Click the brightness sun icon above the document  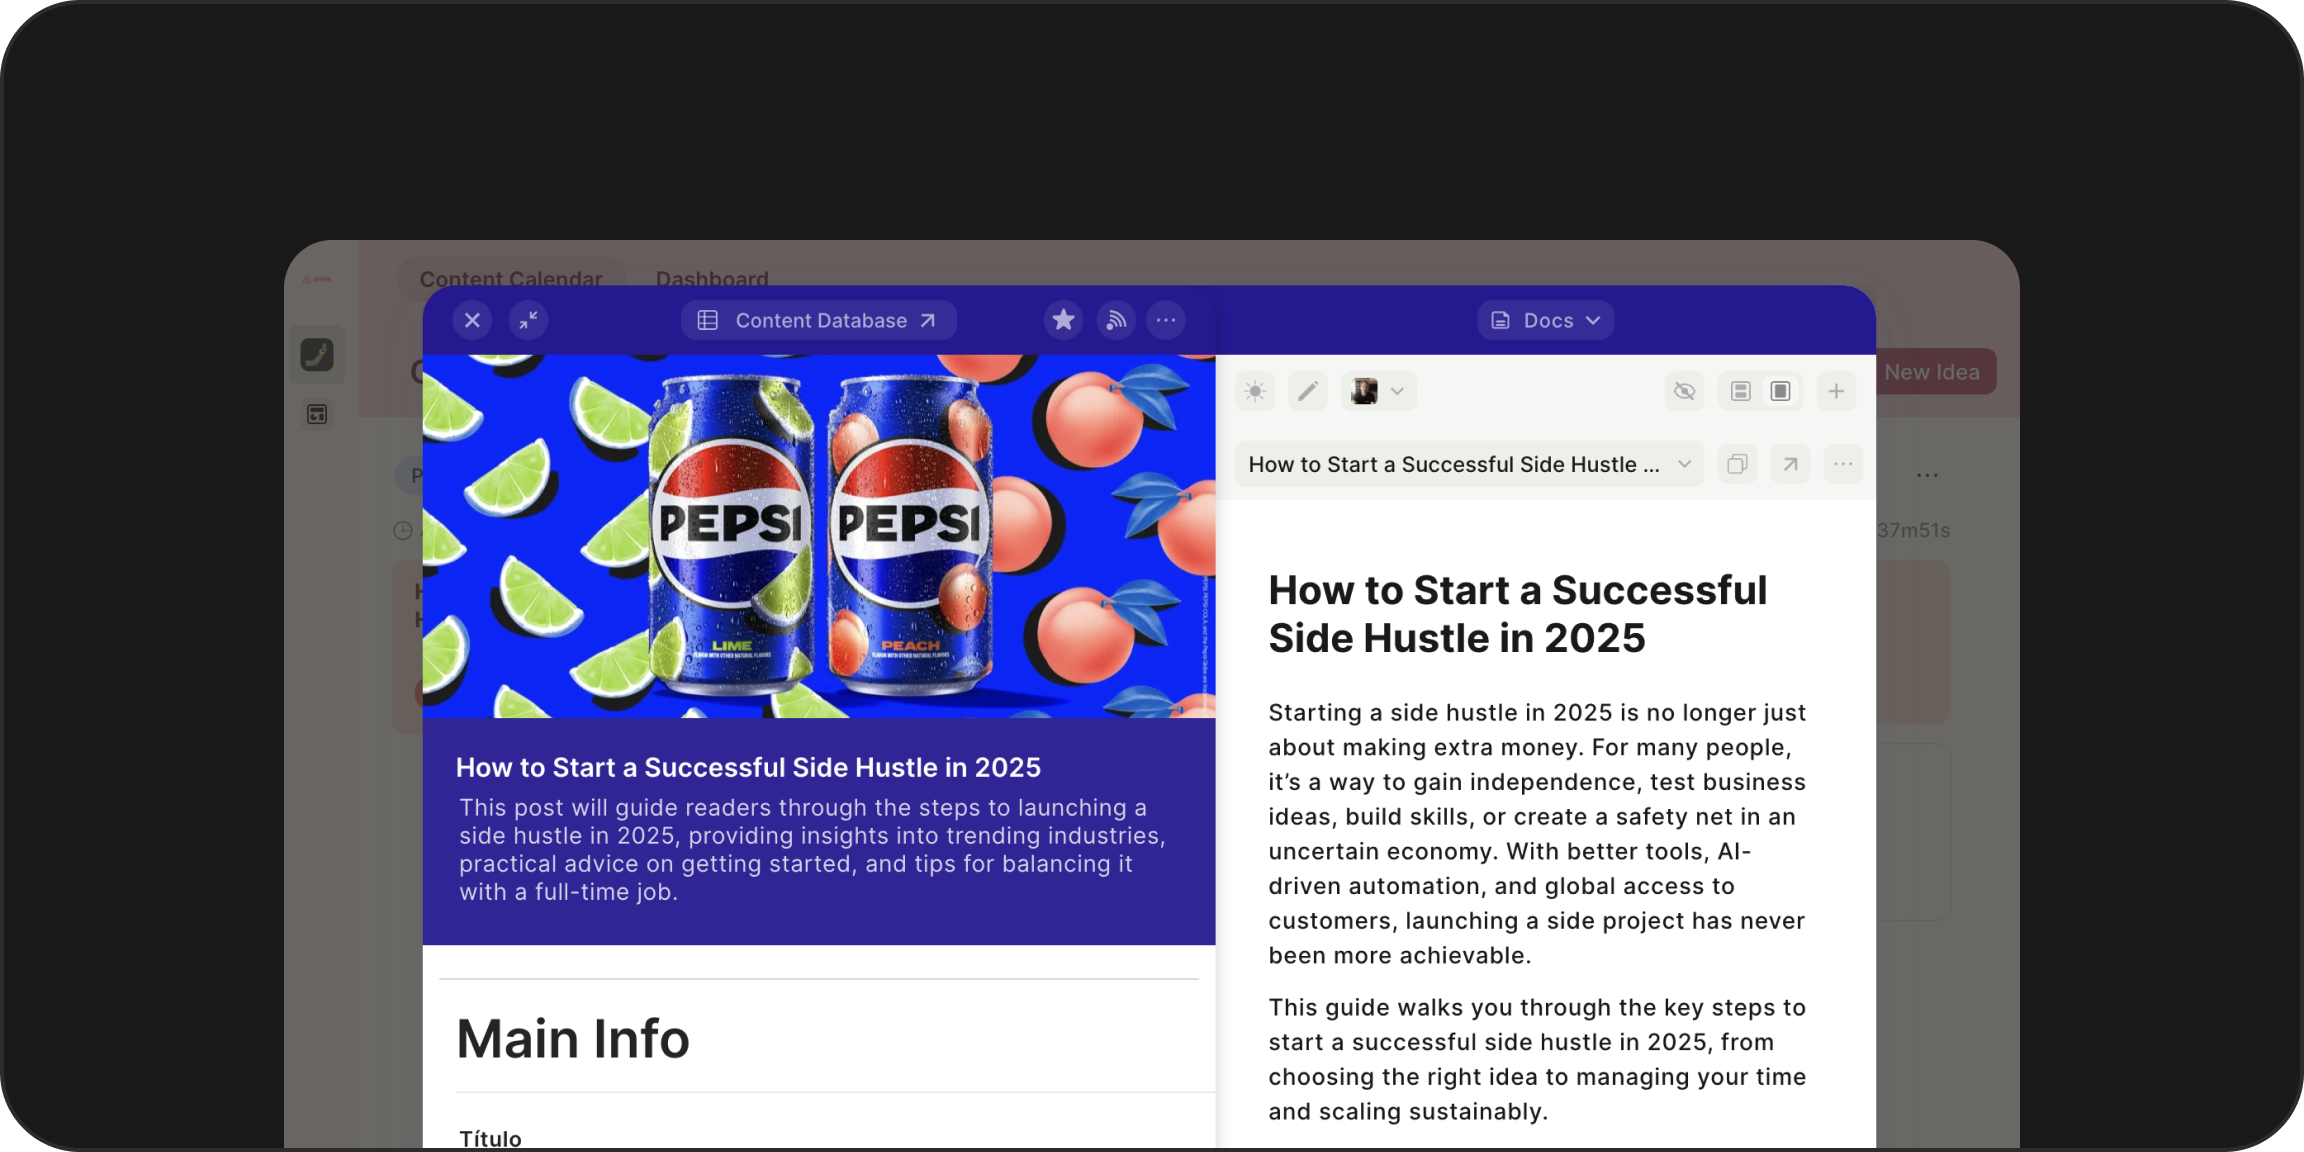[1255, 391]
